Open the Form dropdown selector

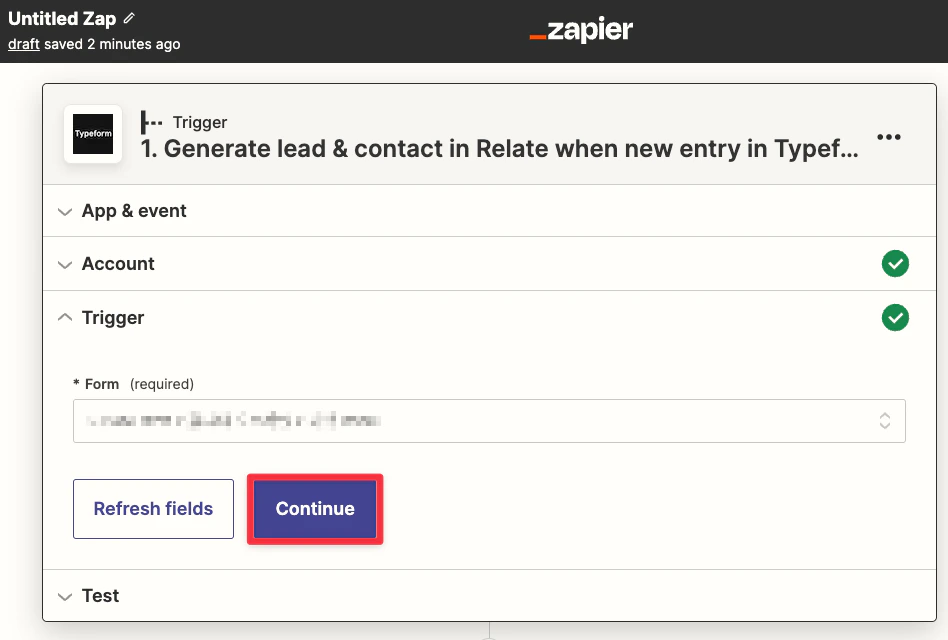click(x=489, y=421)
